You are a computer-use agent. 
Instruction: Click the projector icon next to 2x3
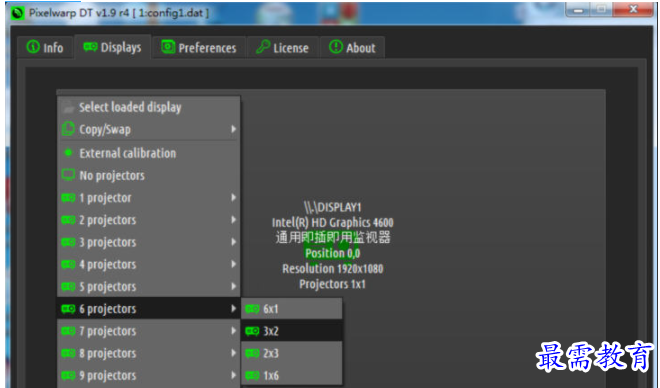[x=252, y=353]
